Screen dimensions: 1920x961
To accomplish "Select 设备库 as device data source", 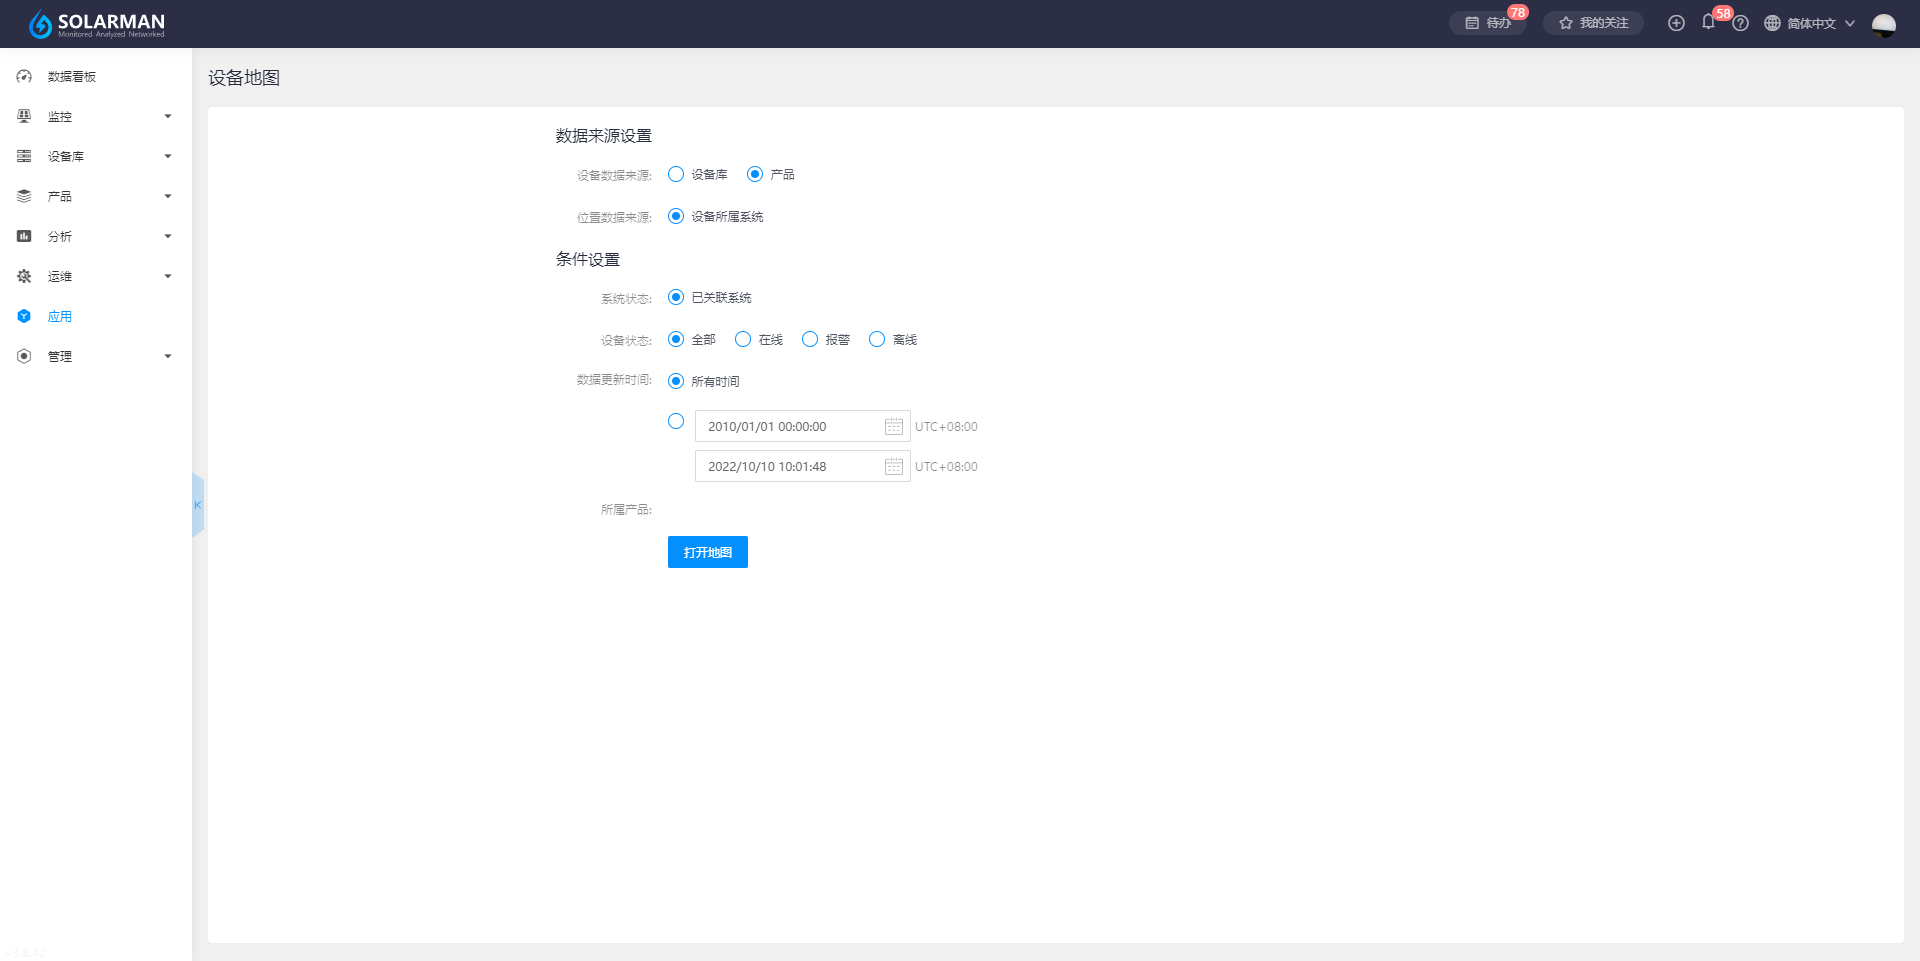I will [676, 174].
